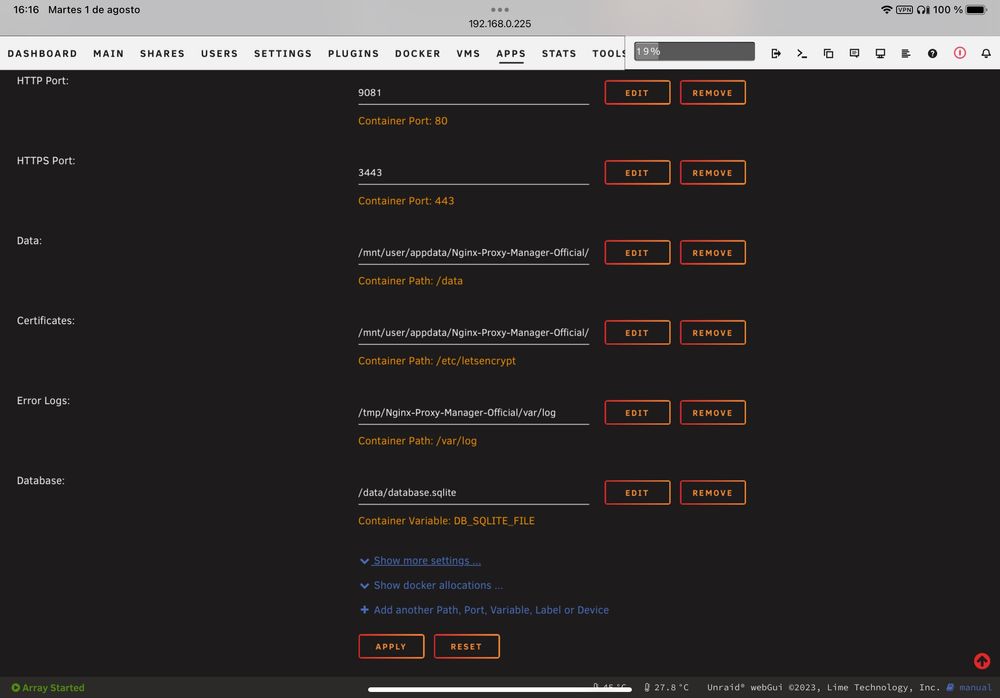
Task: Select the HTTP Port input field showing 9081
Action: pos(473,92)
